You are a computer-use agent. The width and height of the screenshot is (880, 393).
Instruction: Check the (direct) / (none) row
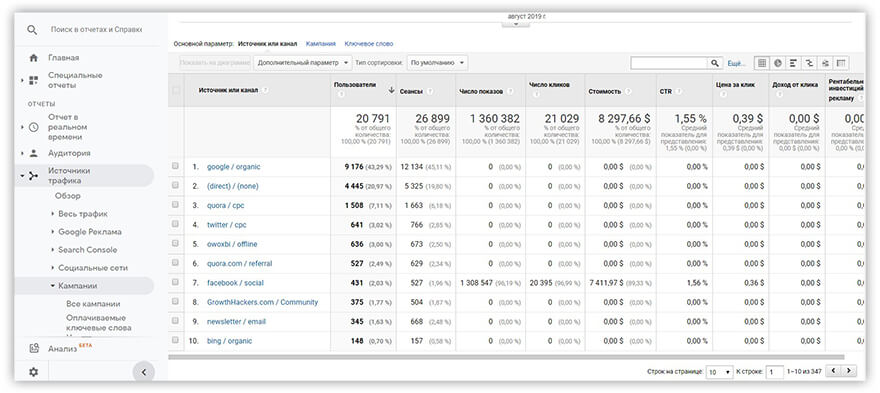click(x=175, y=186)
